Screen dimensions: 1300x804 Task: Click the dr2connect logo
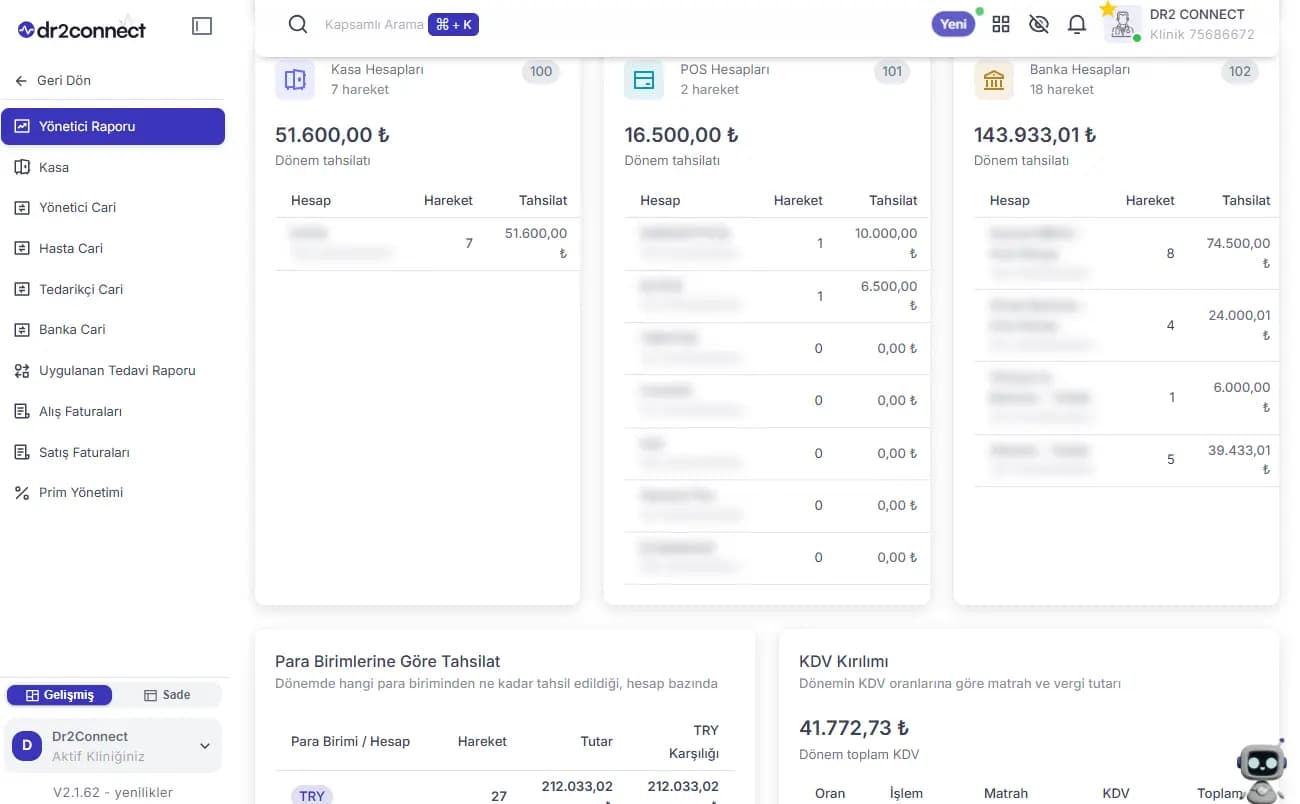pos(82,29)
